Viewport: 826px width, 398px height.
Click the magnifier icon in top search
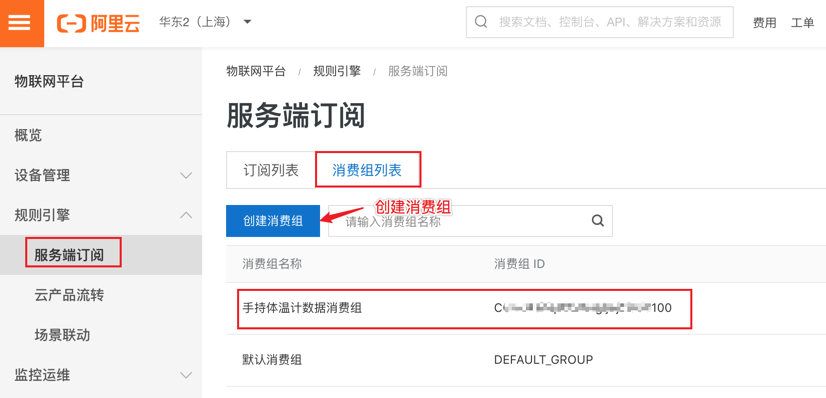[x=480, y=22]
